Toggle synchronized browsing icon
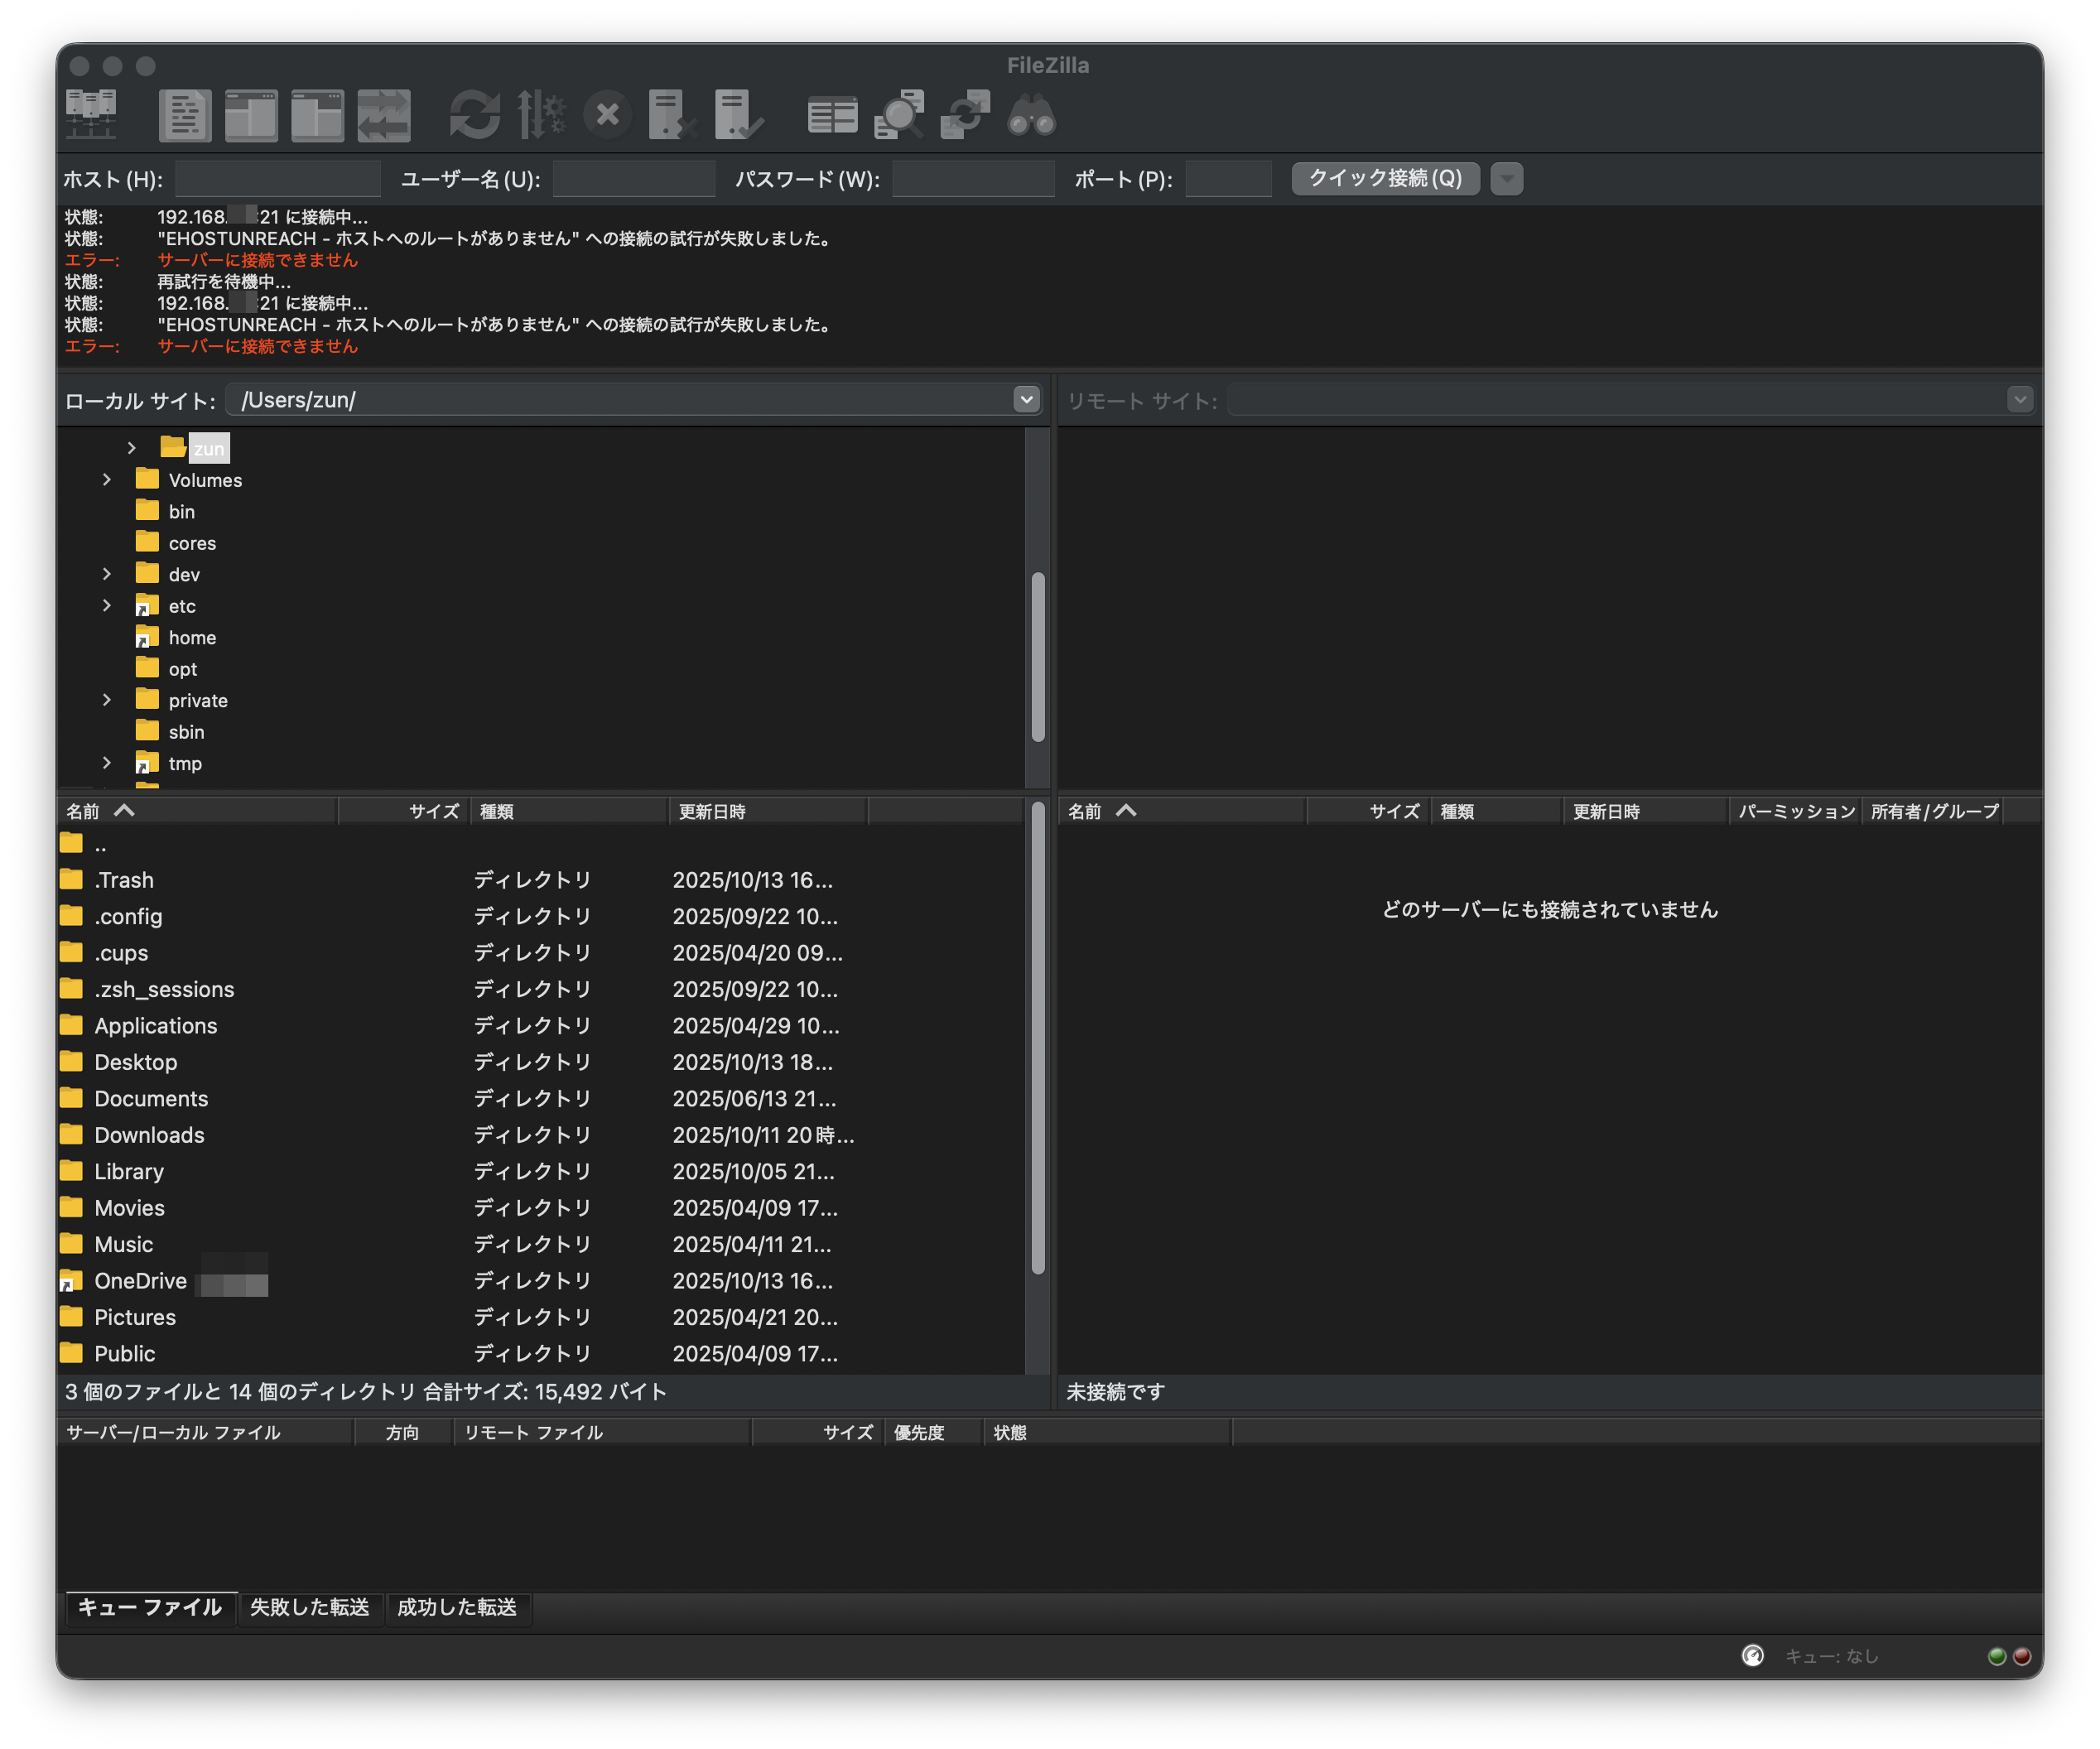This screenshot has width=2100, height=1749. click(965, 115)
